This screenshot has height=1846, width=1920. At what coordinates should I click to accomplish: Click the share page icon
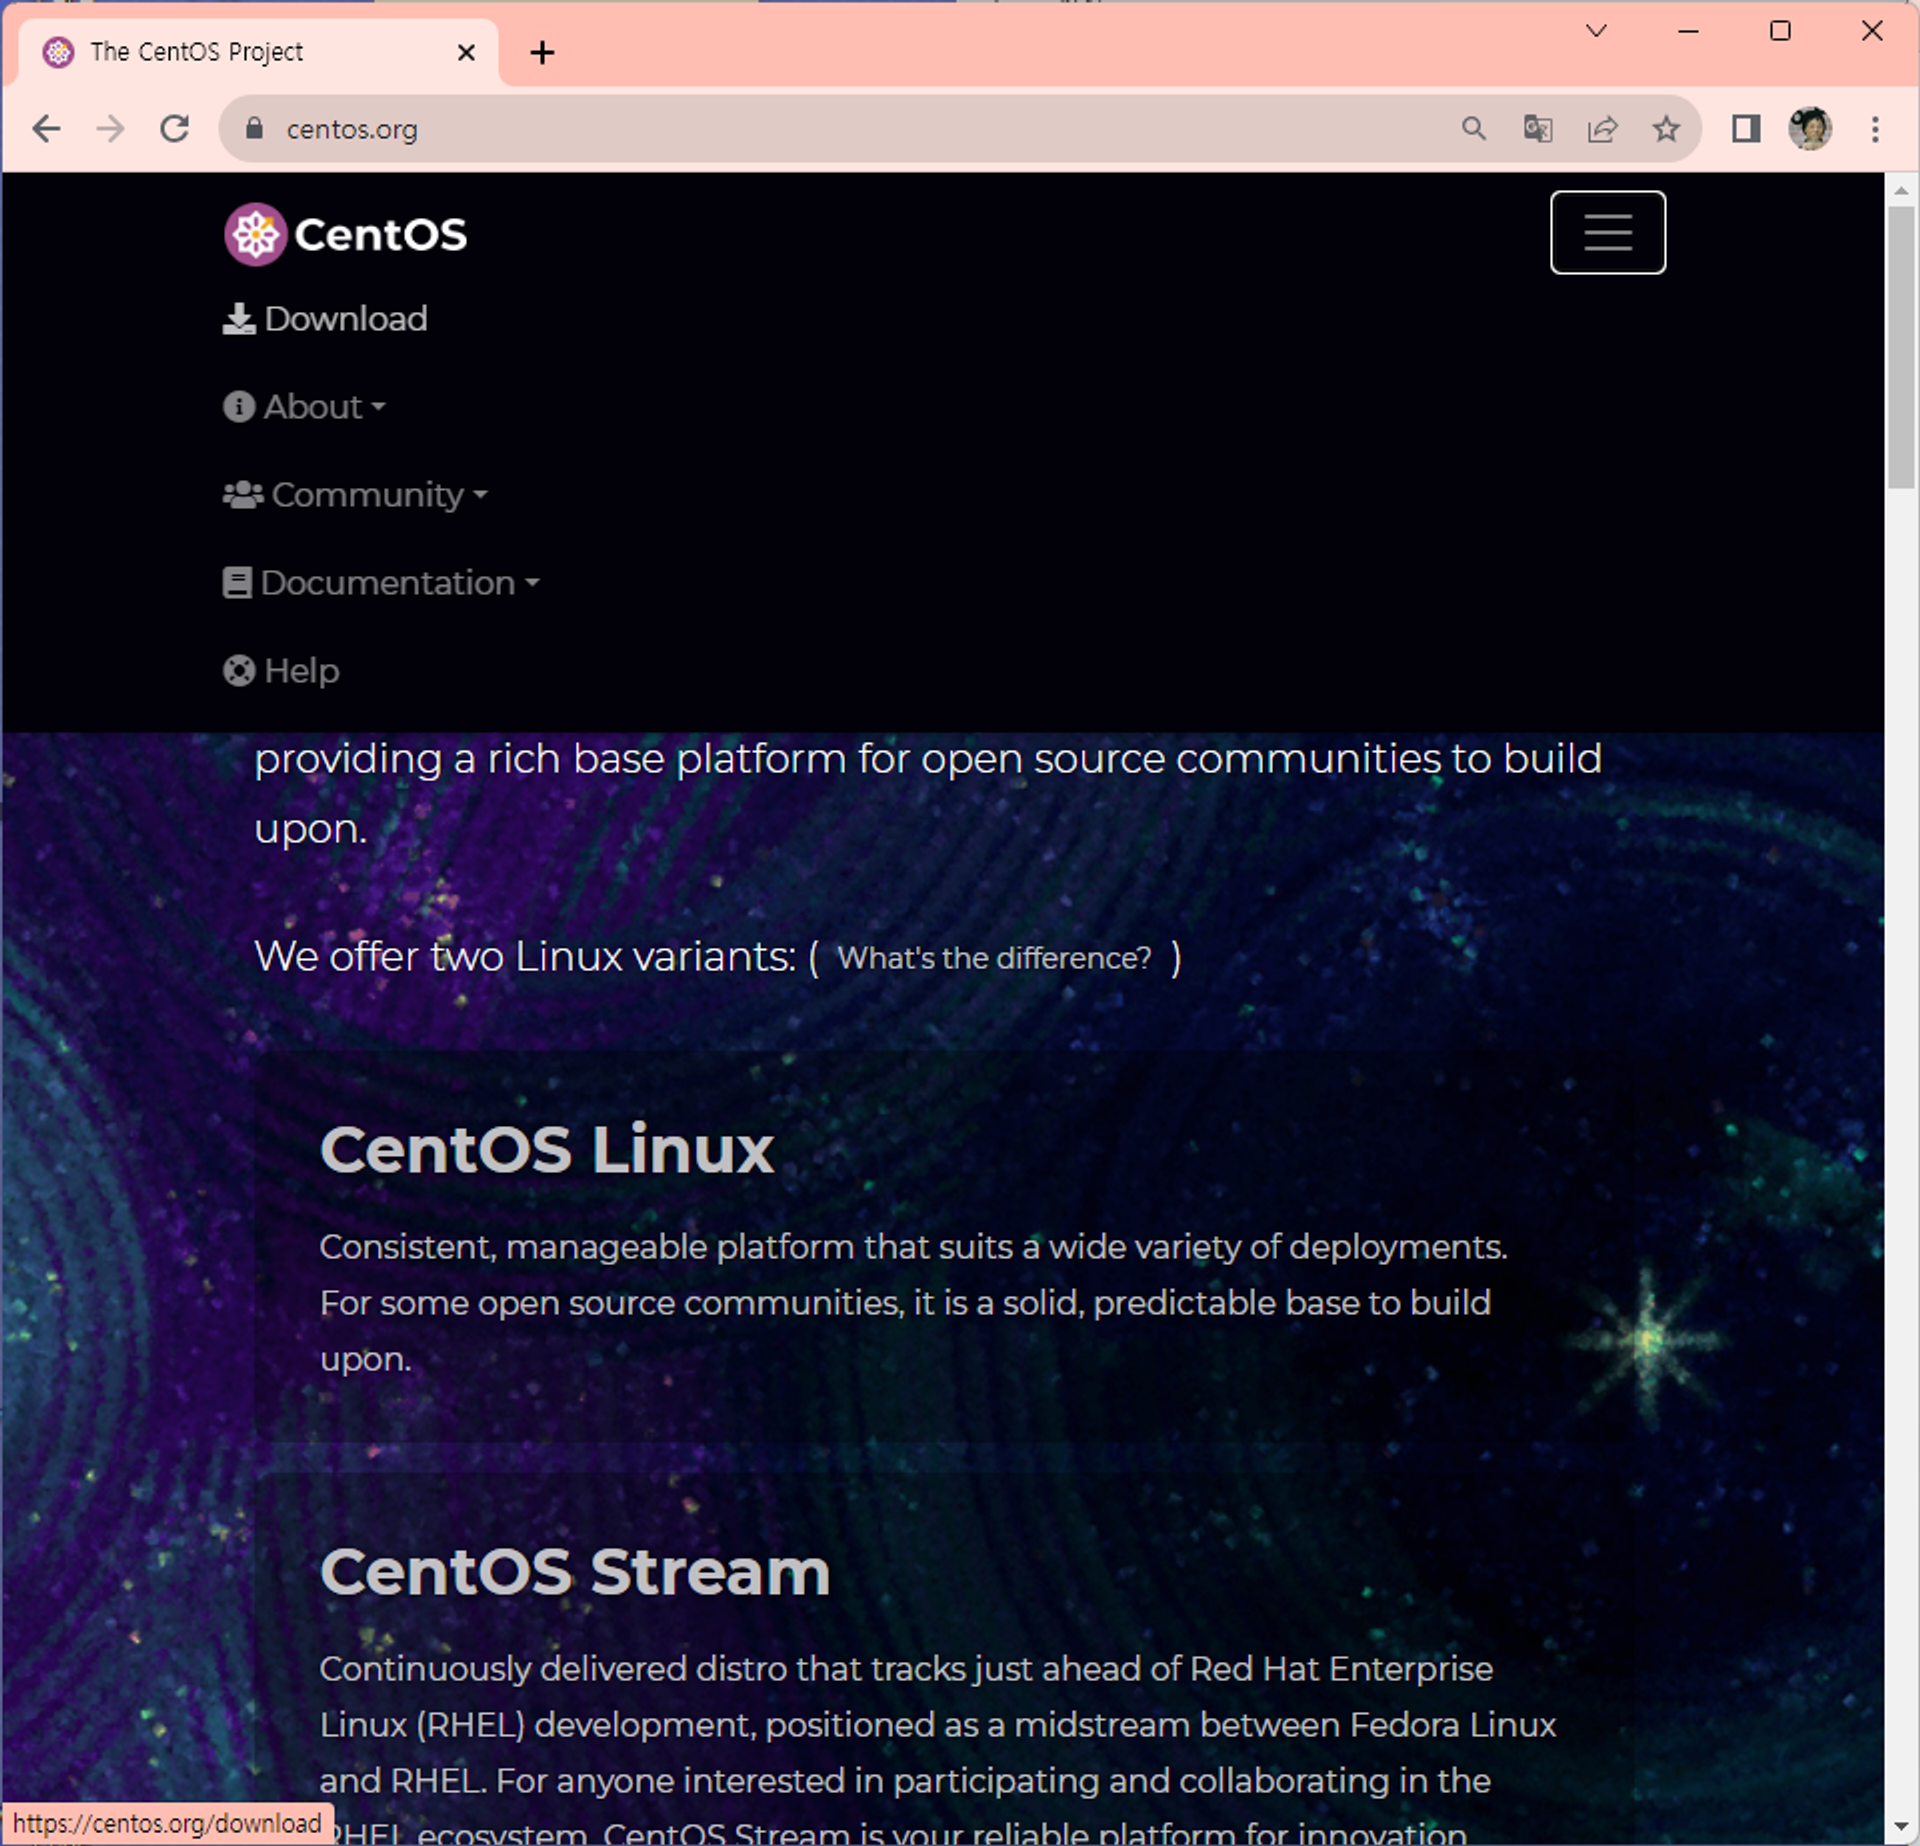(x=1602, y=129)
